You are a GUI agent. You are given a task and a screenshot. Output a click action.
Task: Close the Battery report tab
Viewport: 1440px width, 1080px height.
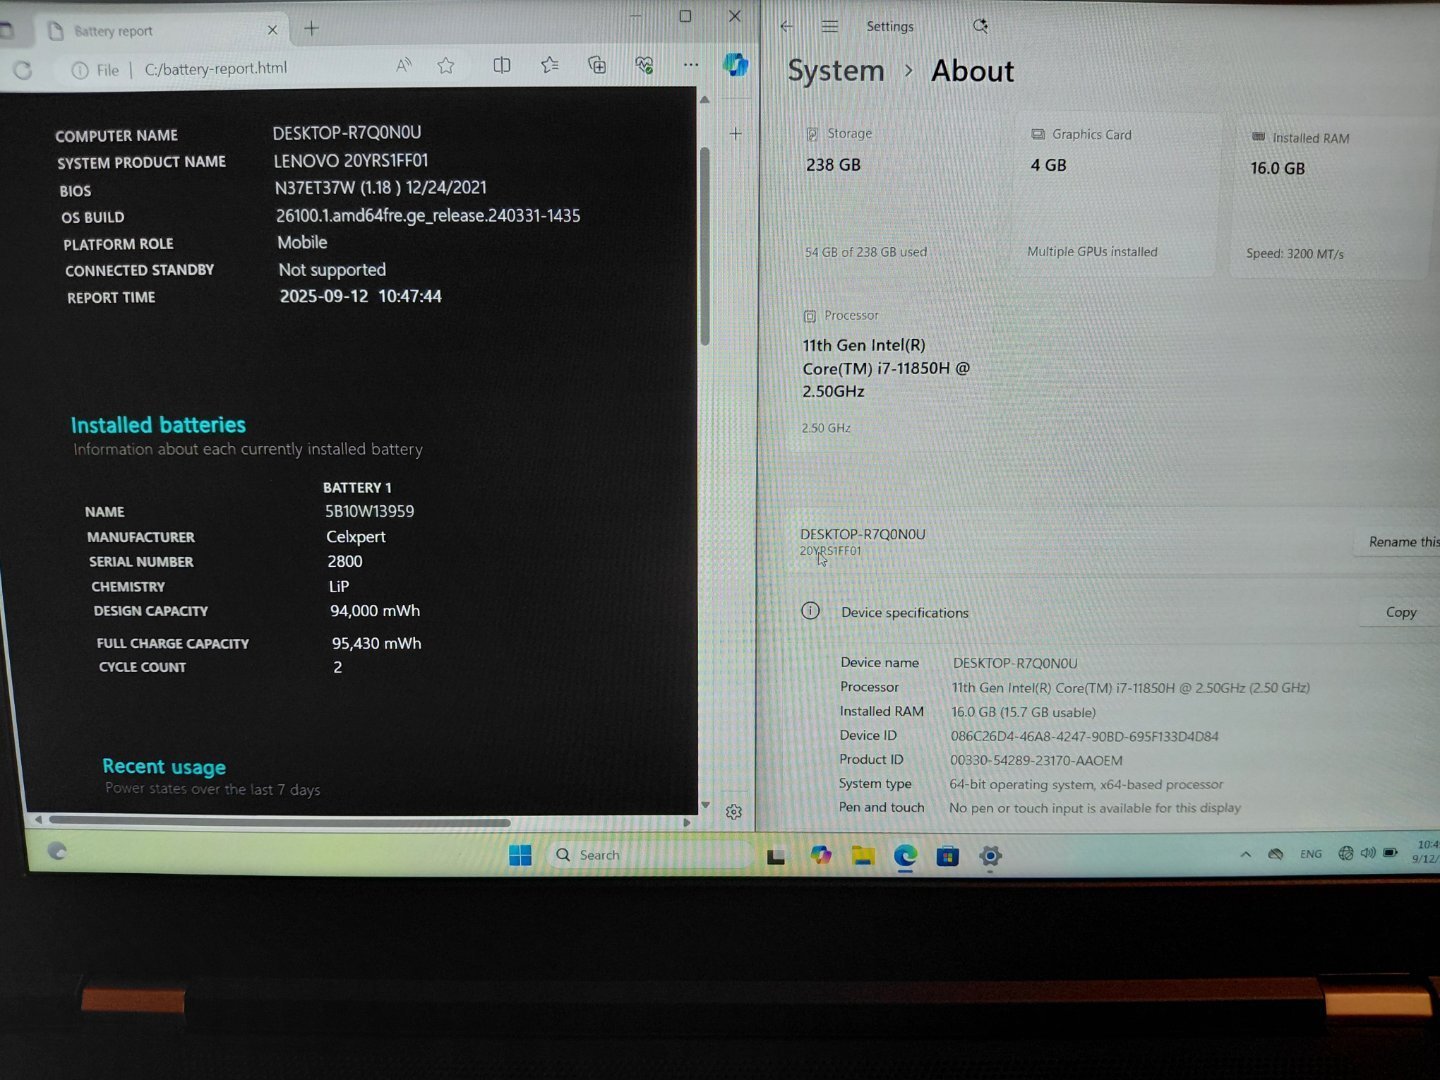click(x=272, y=30)
